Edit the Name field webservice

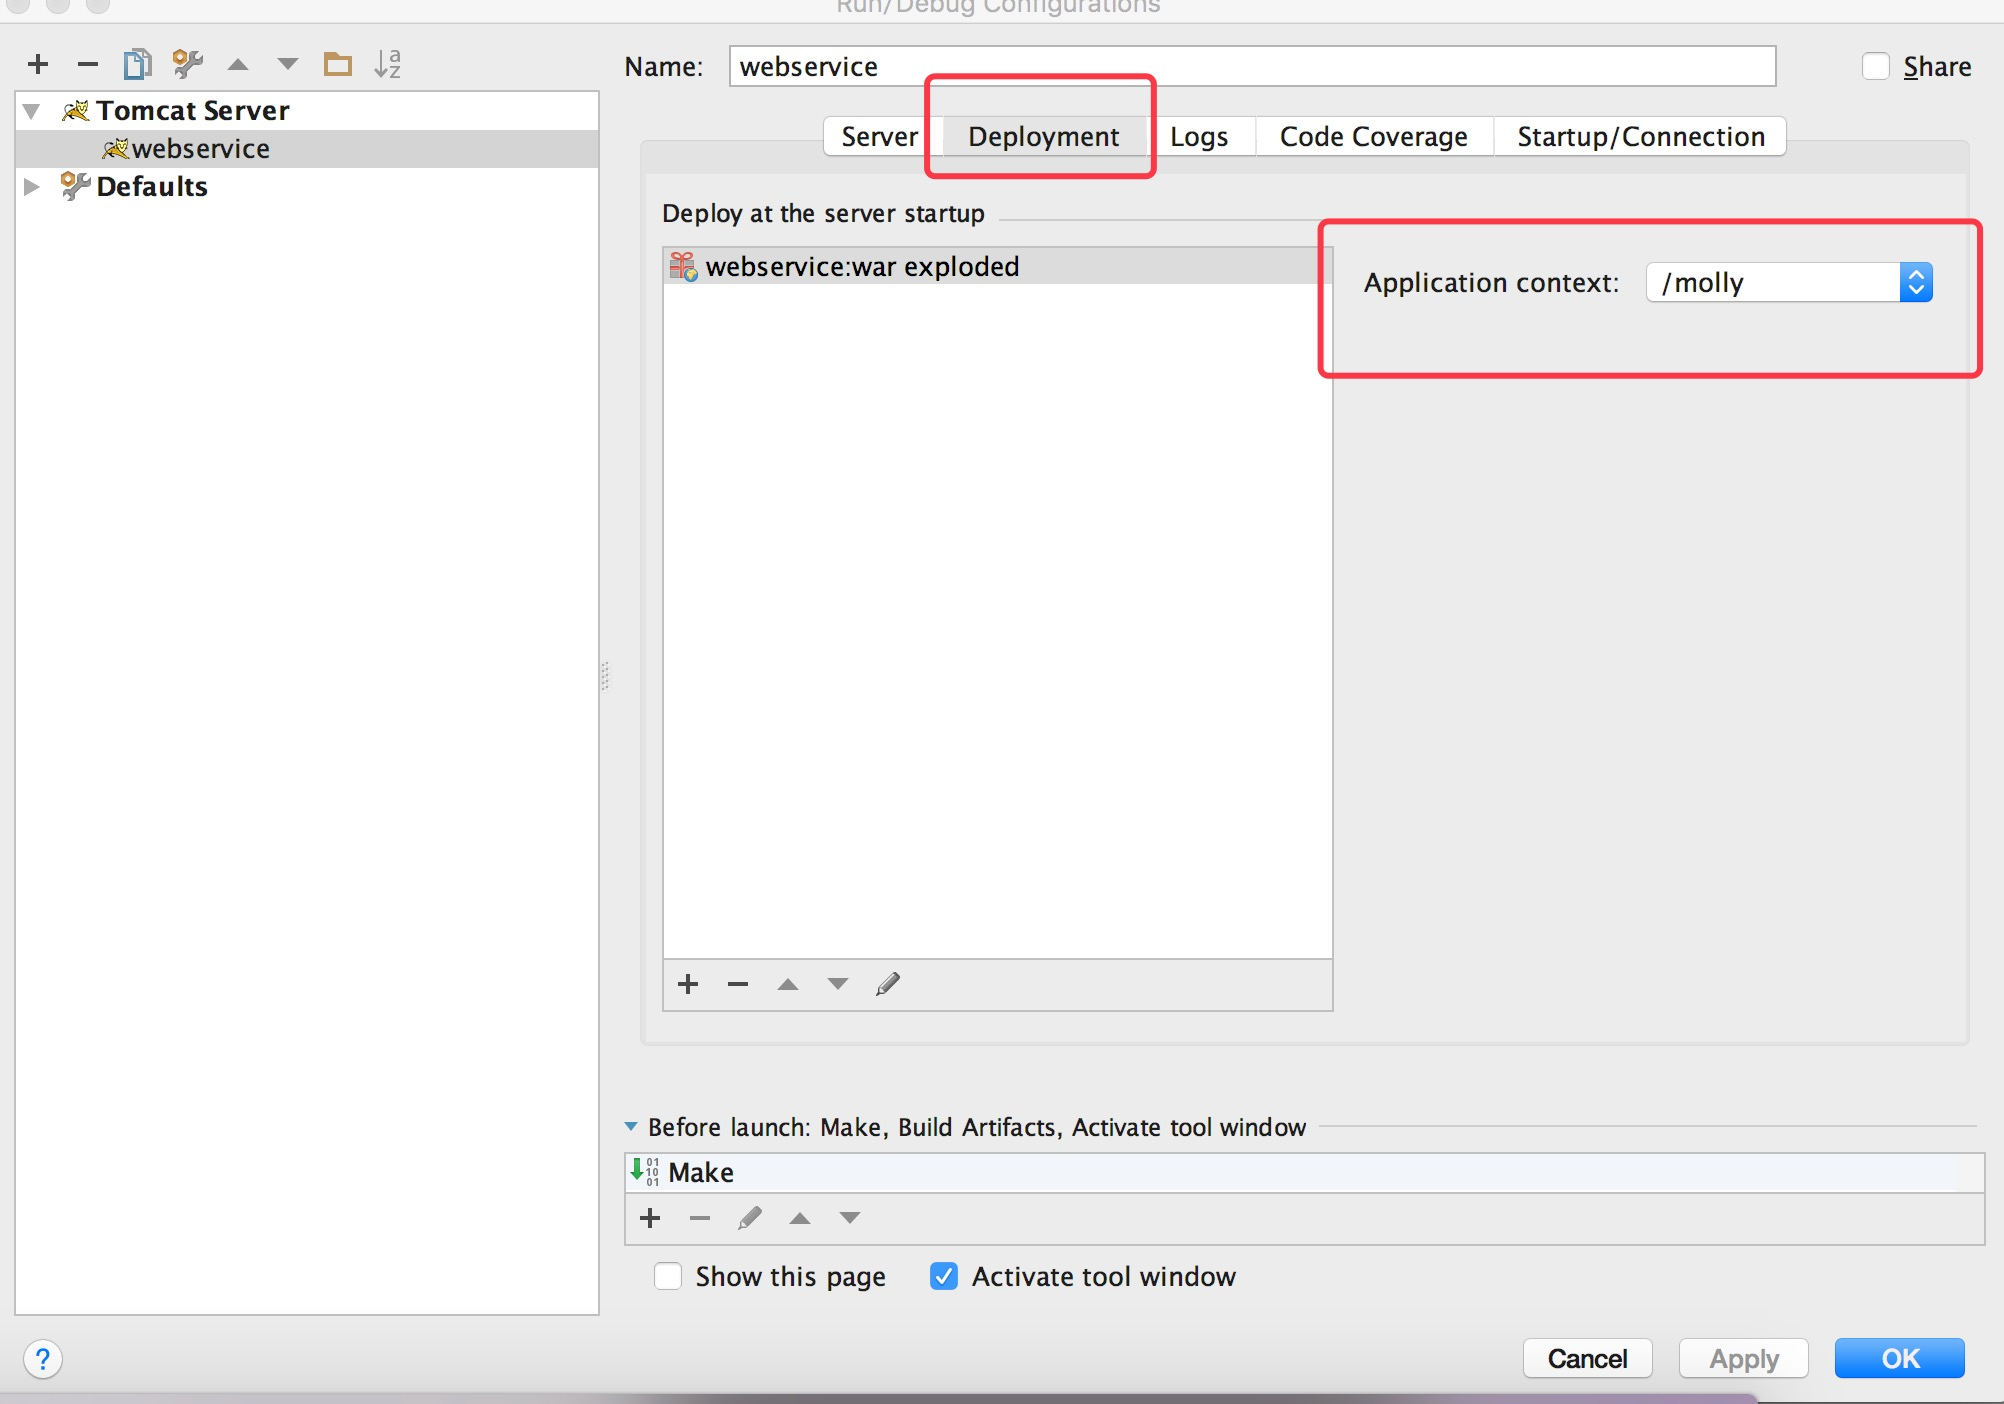point(1252,66)
